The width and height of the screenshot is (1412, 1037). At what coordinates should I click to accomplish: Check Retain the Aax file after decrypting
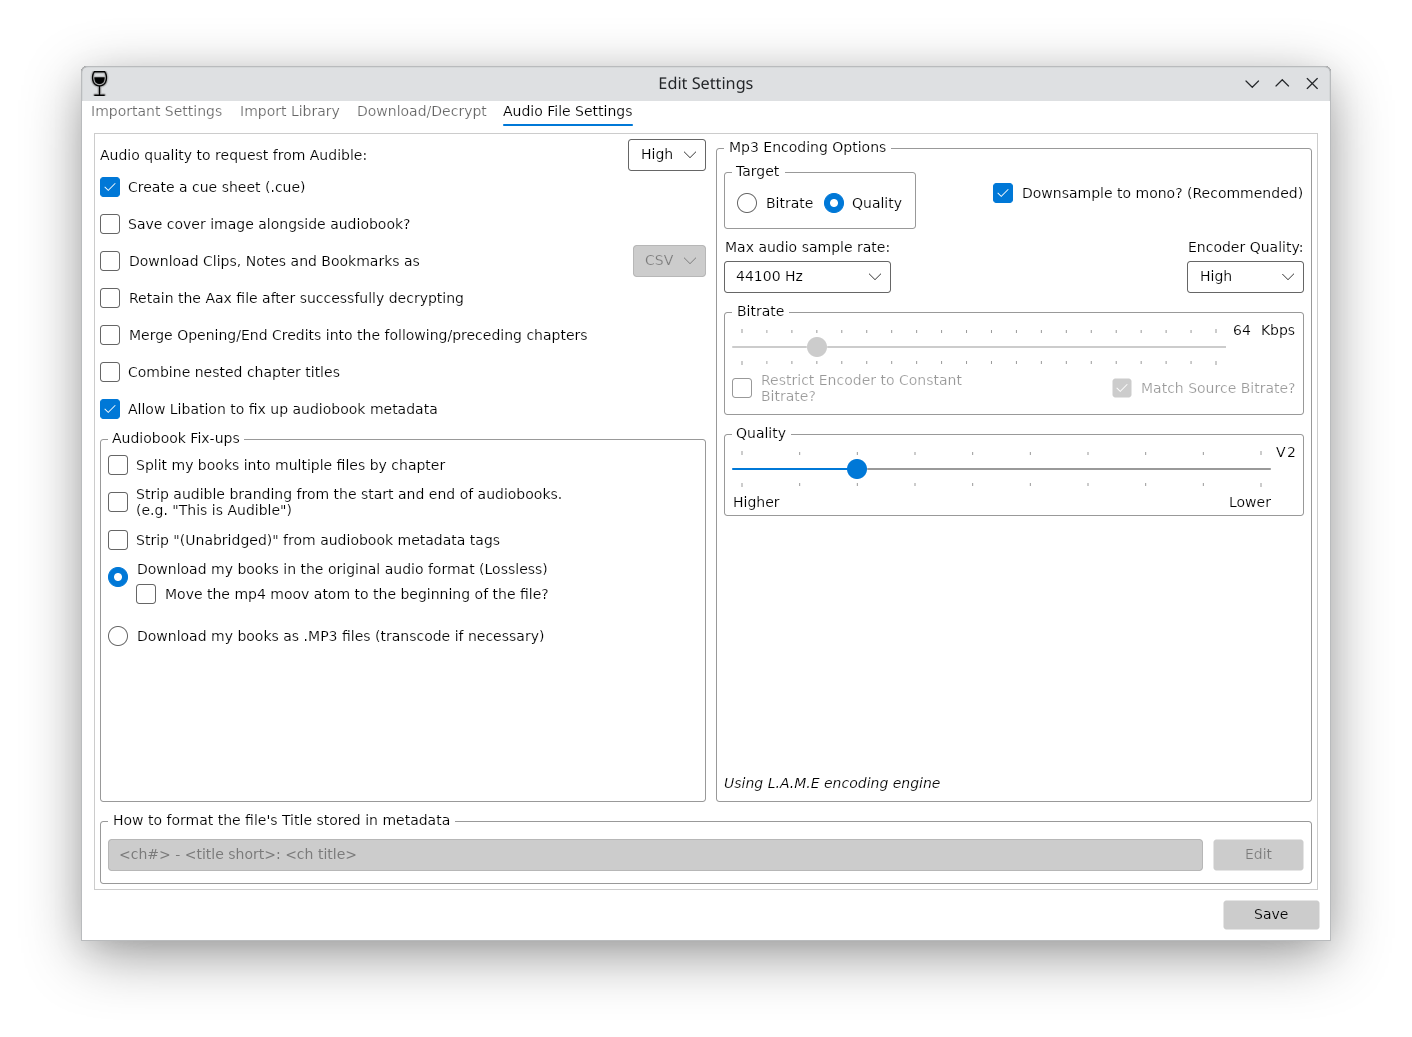[111, 298]
